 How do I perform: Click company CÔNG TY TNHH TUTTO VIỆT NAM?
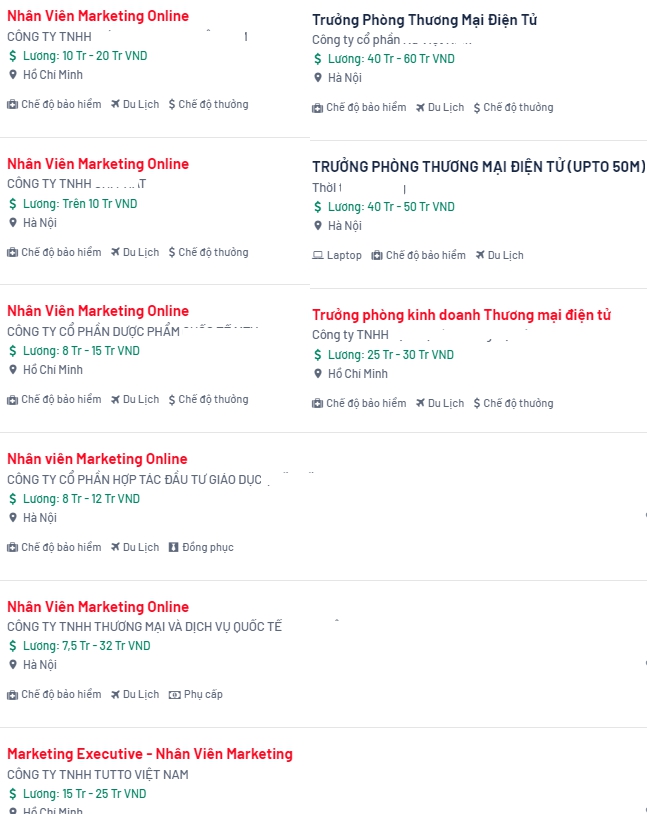point(98,774)
